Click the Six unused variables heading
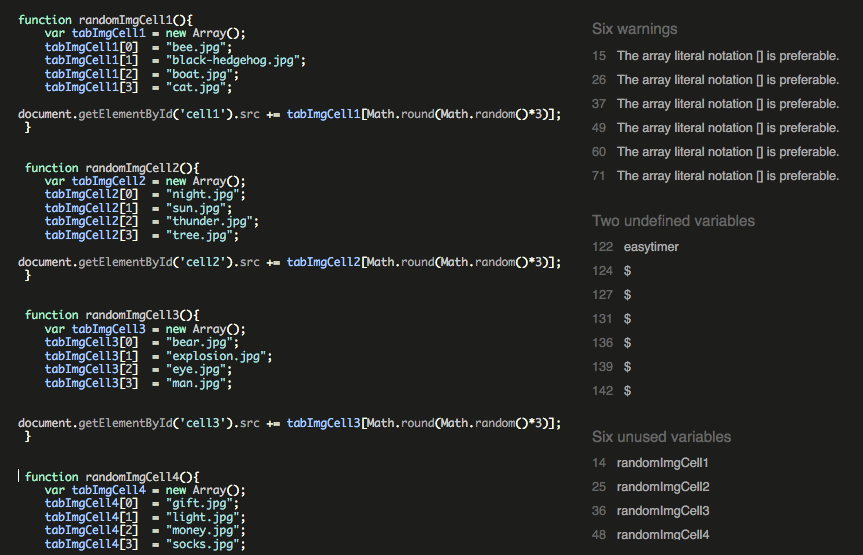 tap(662, 437)
